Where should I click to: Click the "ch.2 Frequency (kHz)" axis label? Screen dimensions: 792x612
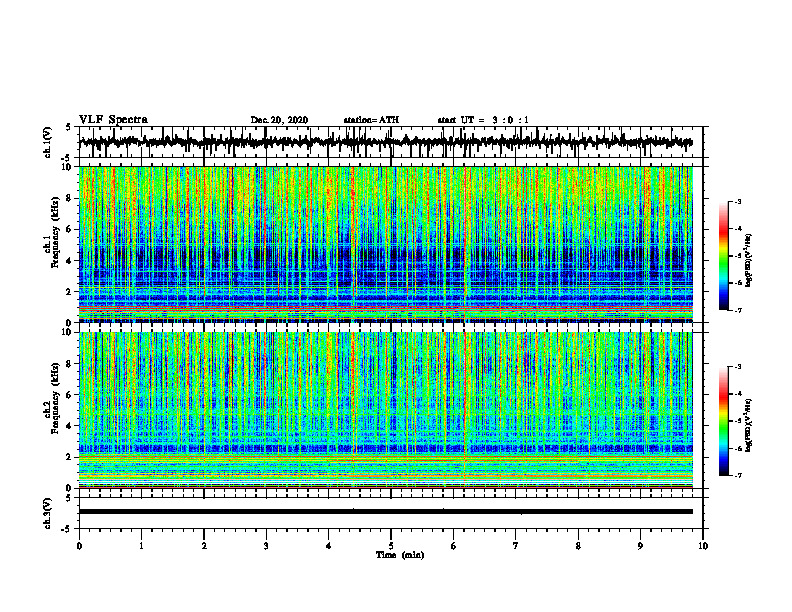(52, 399)
